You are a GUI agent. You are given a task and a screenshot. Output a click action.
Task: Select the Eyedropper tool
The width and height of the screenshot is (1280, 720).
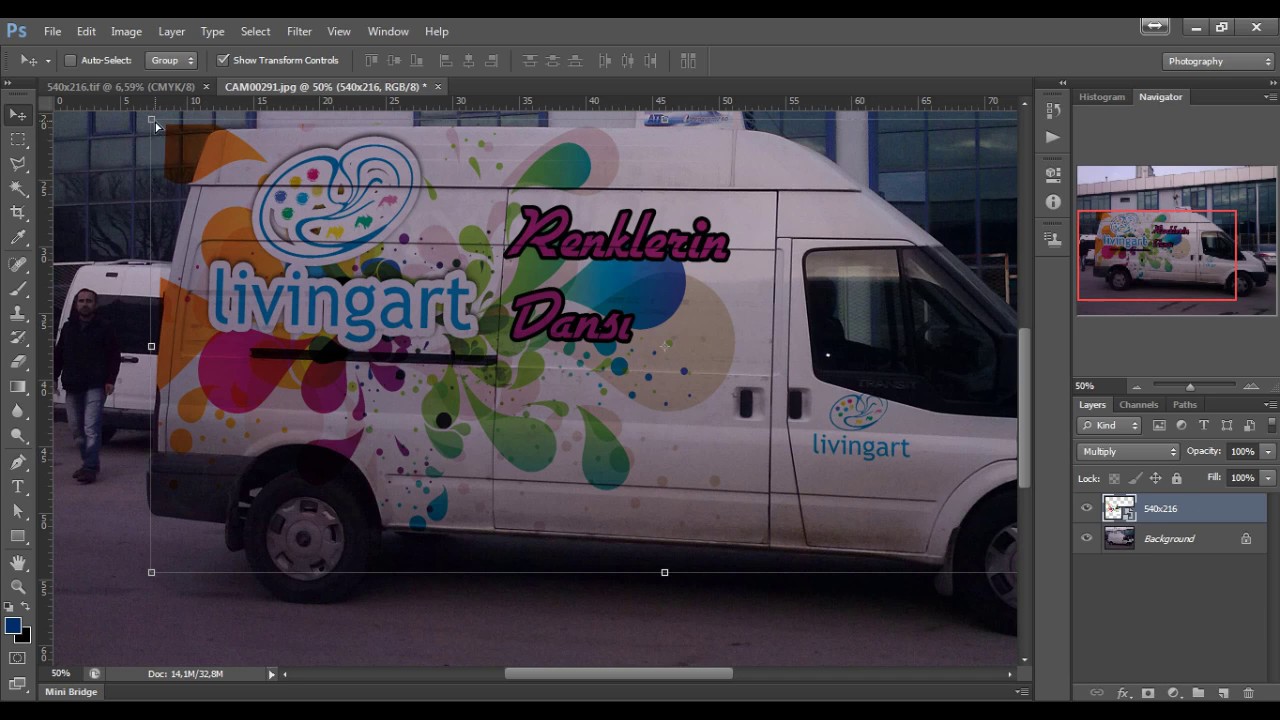point(18,238)
